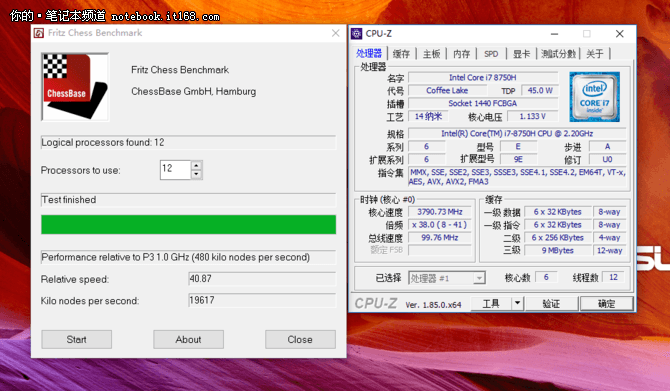Close the CPU-Z window
This screenshot has width=670, height=391.
(x=620, y=34)
